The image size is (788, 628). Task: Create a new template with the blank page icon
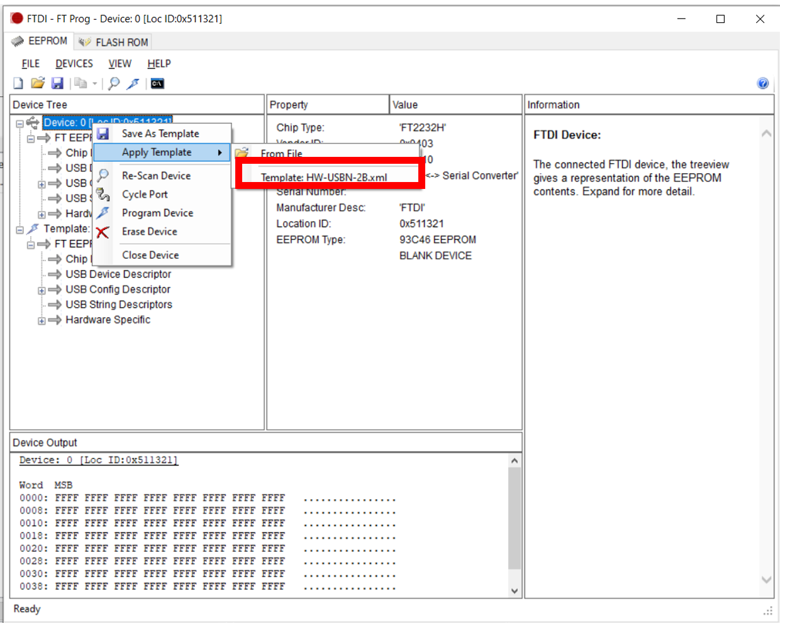[19, 83]
